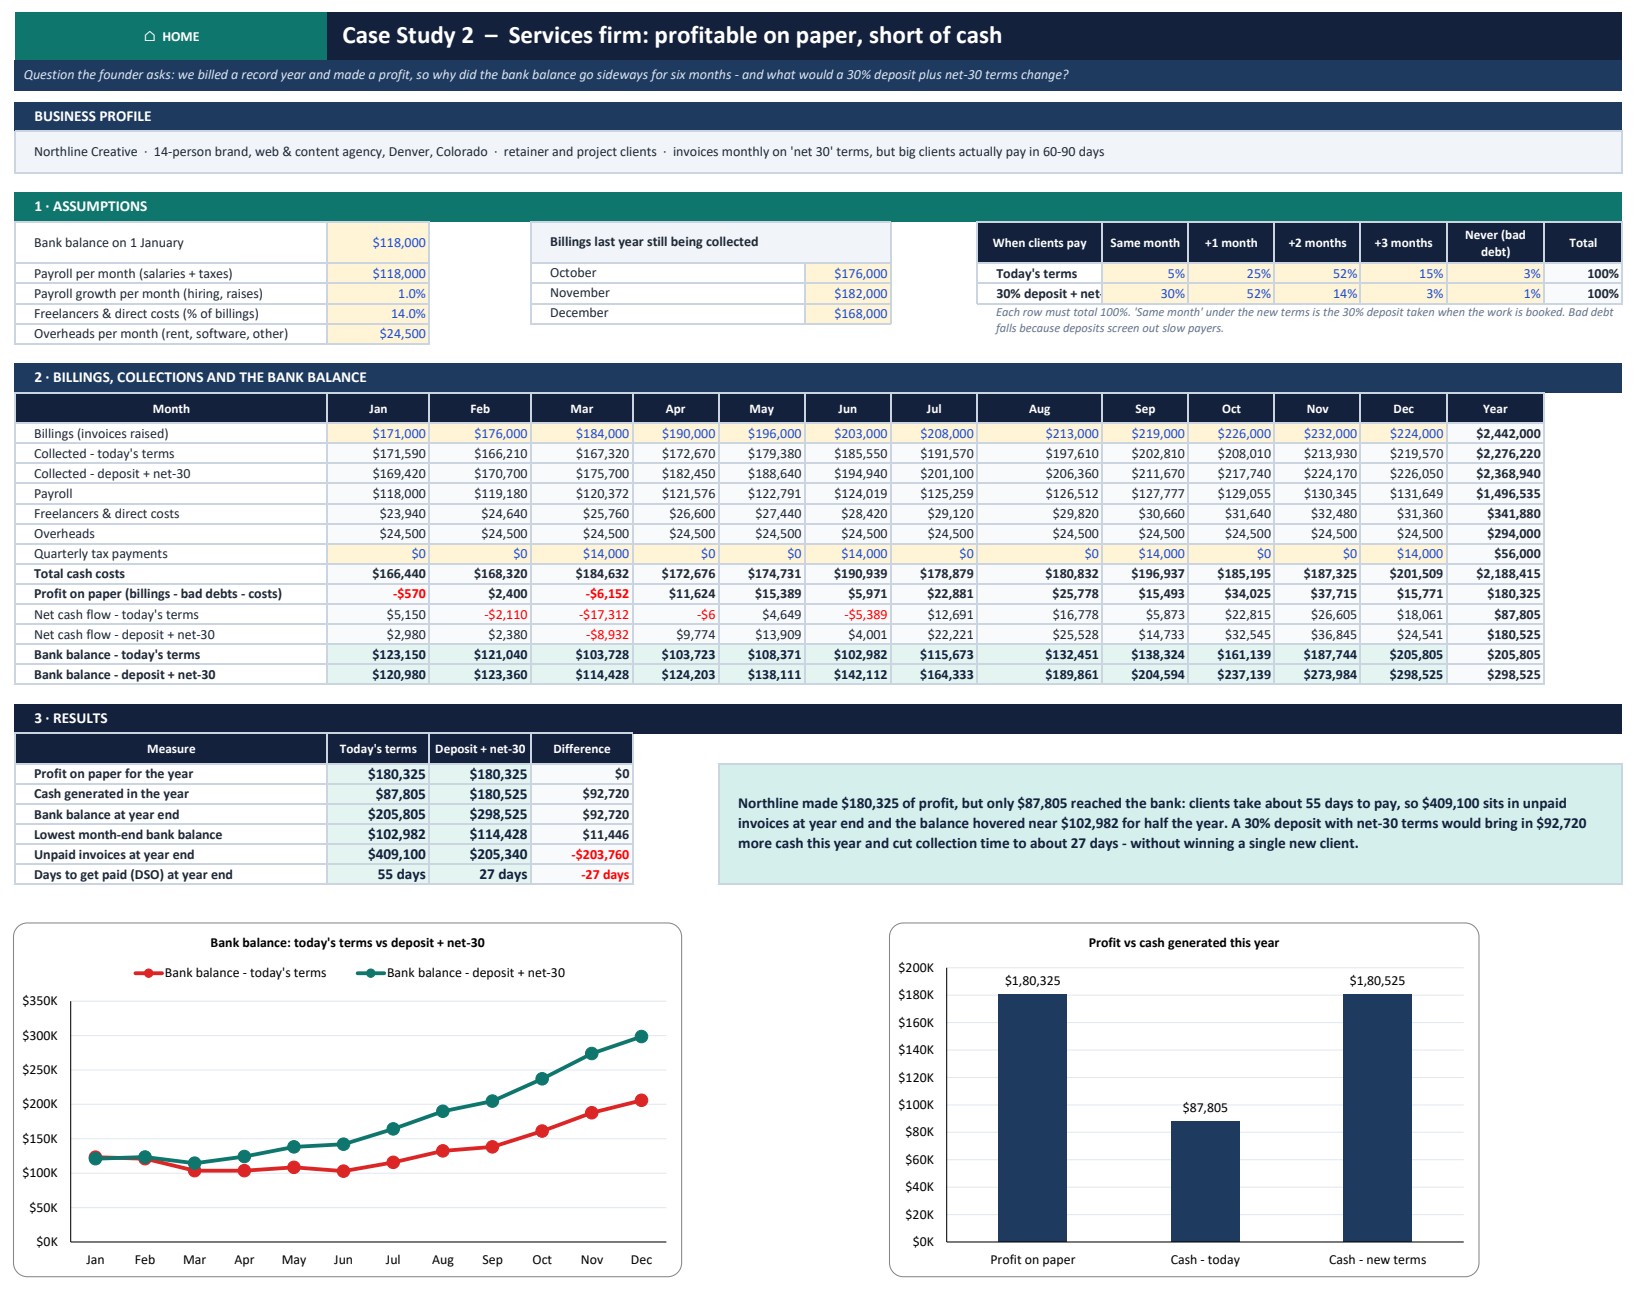
Task: Click the 'Profit on paper' bar
Action: (1032, 1118)
